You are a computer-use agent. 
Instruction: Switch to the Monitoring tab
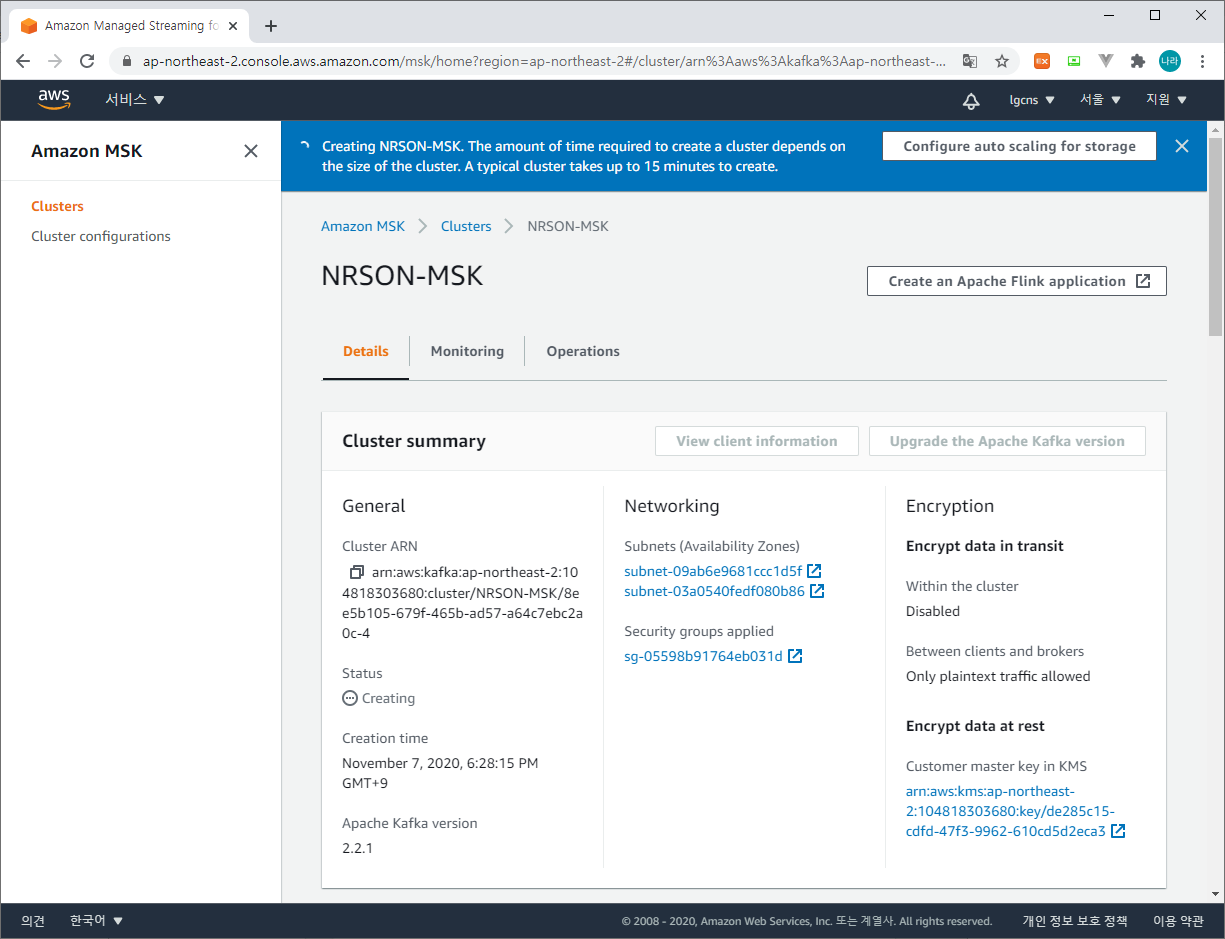click(x=467, y=351)
